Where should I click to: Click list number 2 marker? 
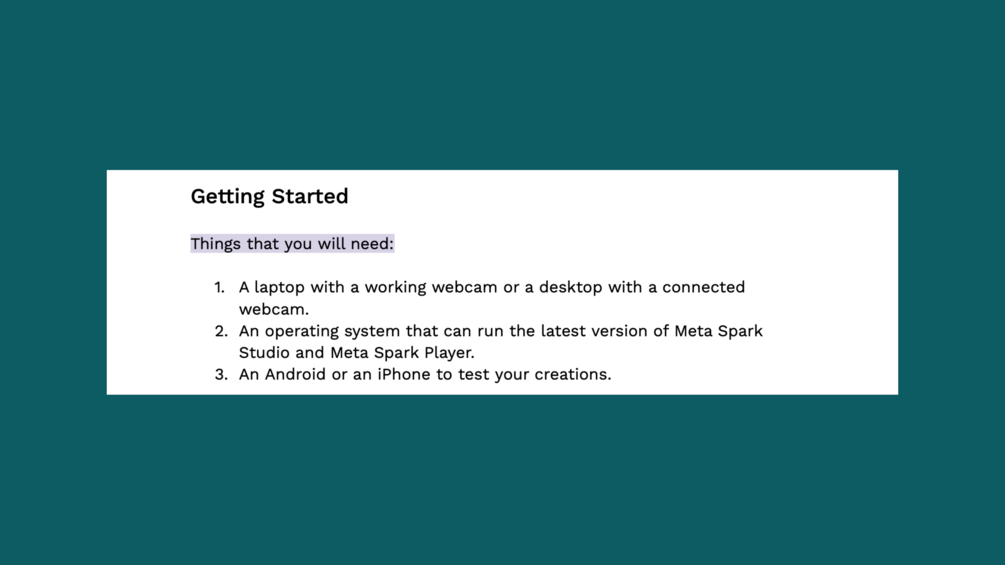pyautogui.click(x=221, y=331)
